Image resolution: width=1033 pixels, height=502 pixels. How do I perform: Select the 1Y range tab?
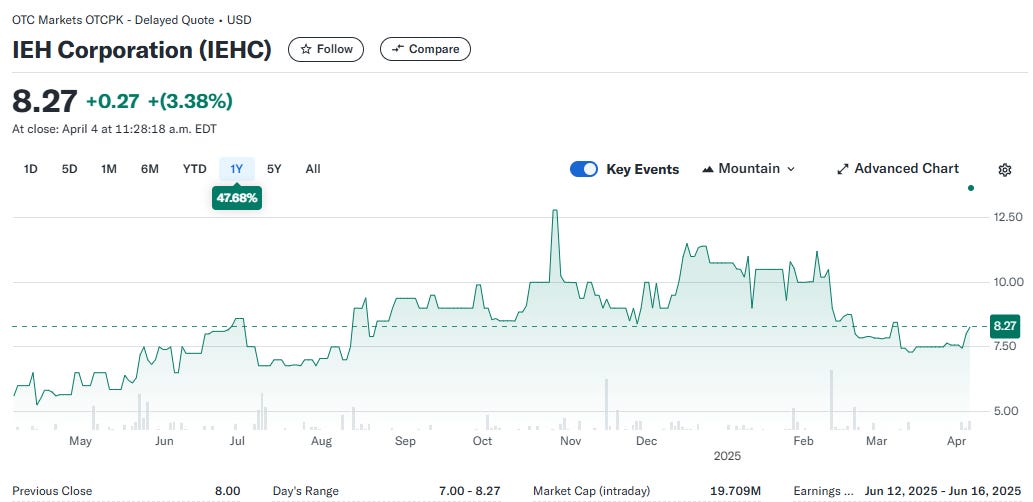(237, 169)
